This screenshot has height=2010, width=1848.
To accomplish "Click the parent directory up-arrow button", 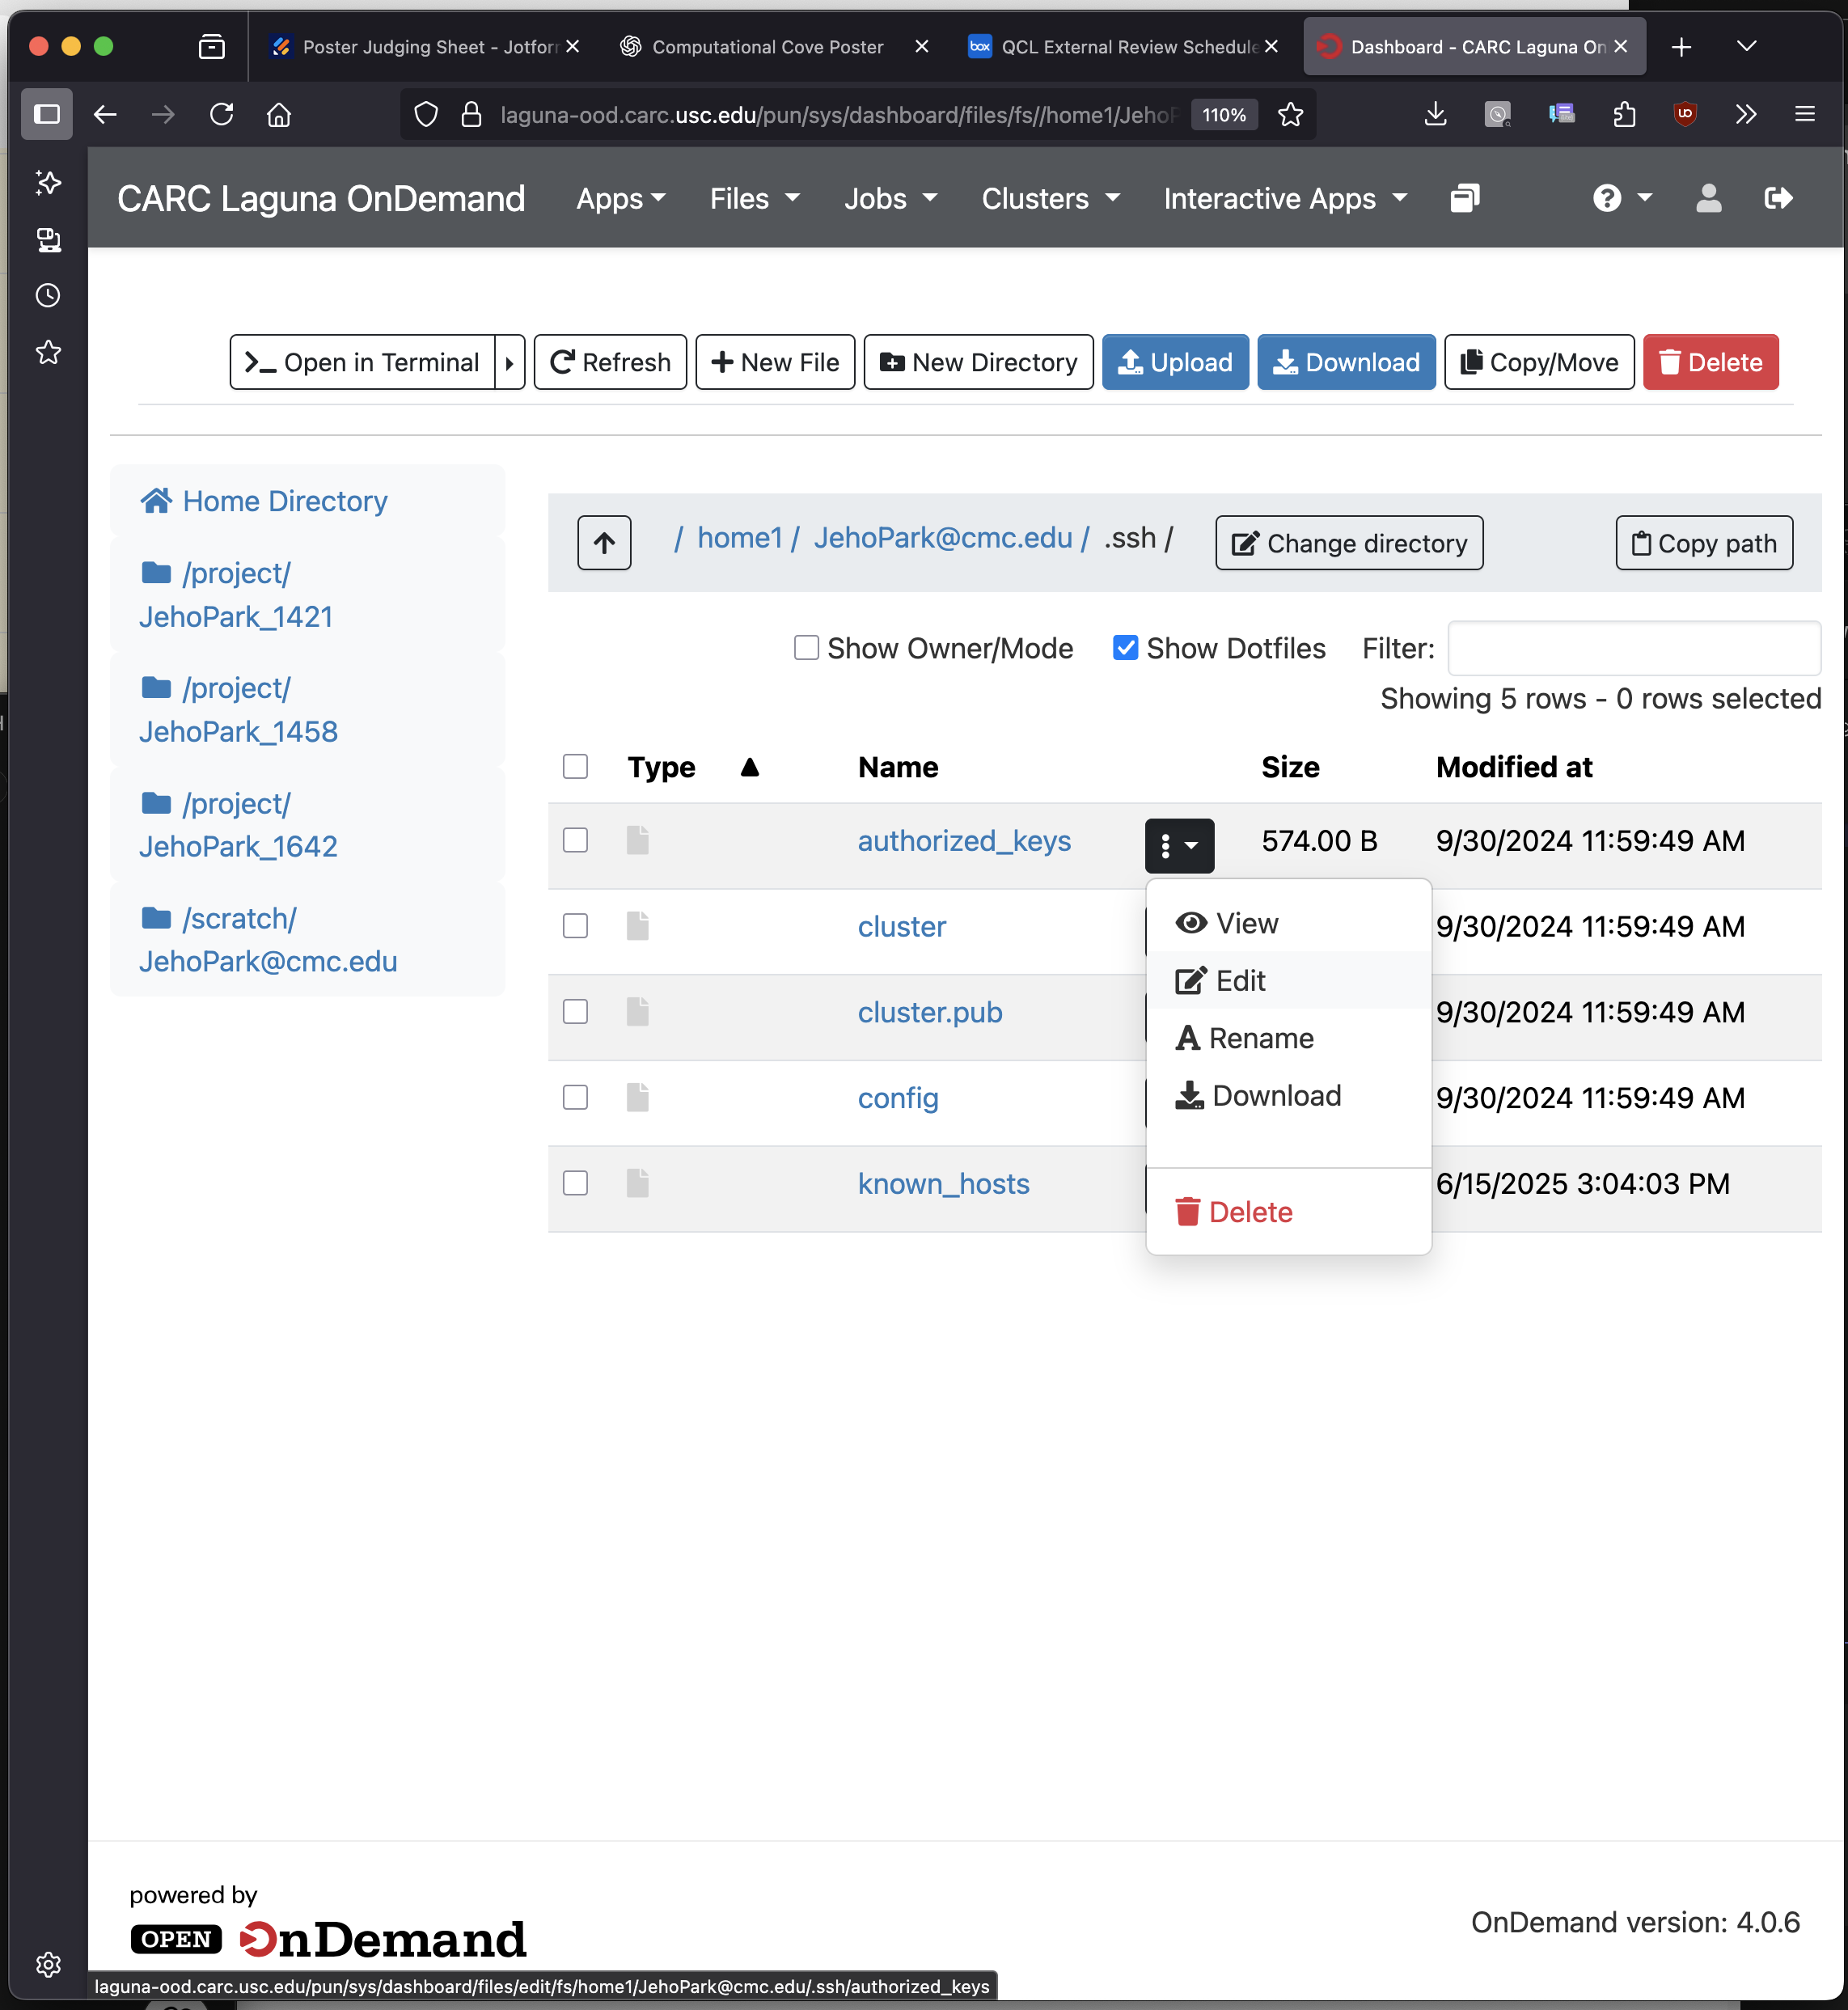I will click(x=604, y=543).
